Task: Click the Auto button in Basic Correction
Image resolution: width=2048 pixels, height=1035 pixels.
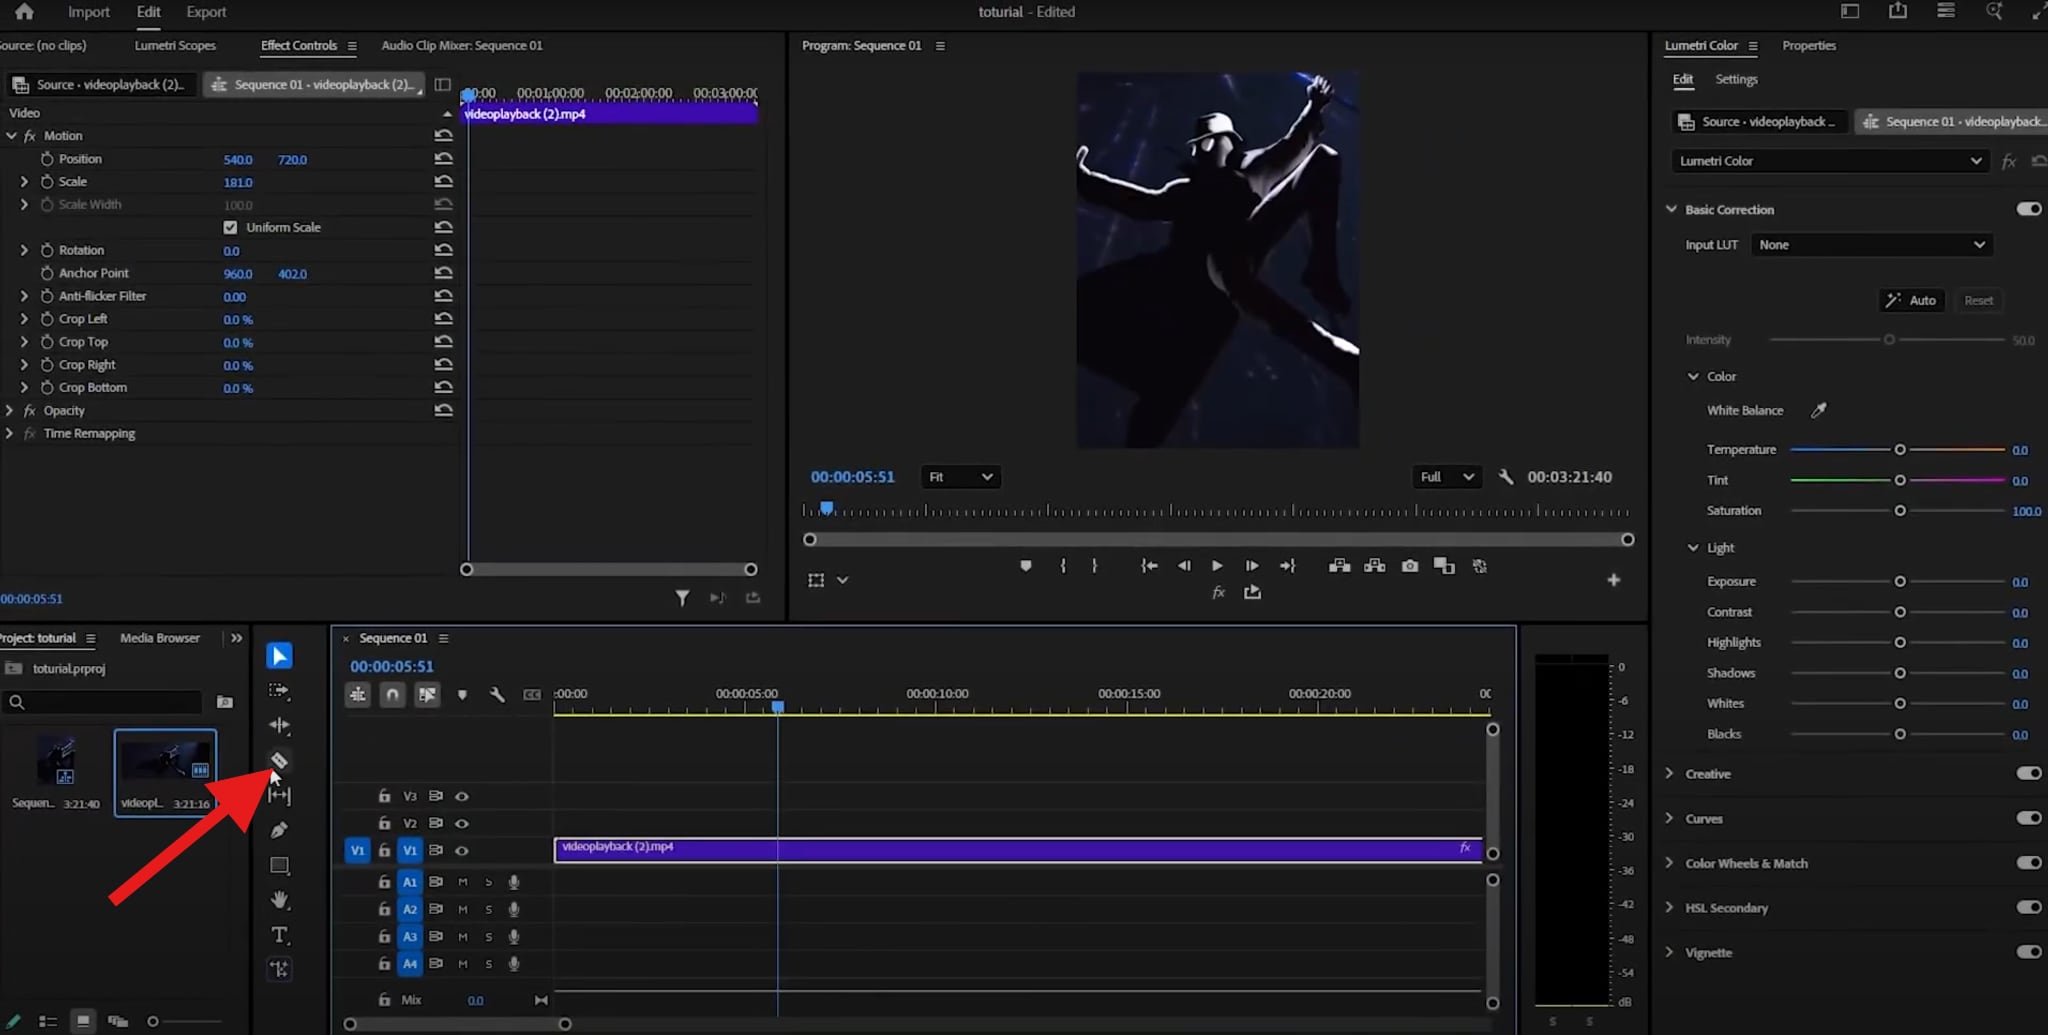Action: click(1911, 300)
